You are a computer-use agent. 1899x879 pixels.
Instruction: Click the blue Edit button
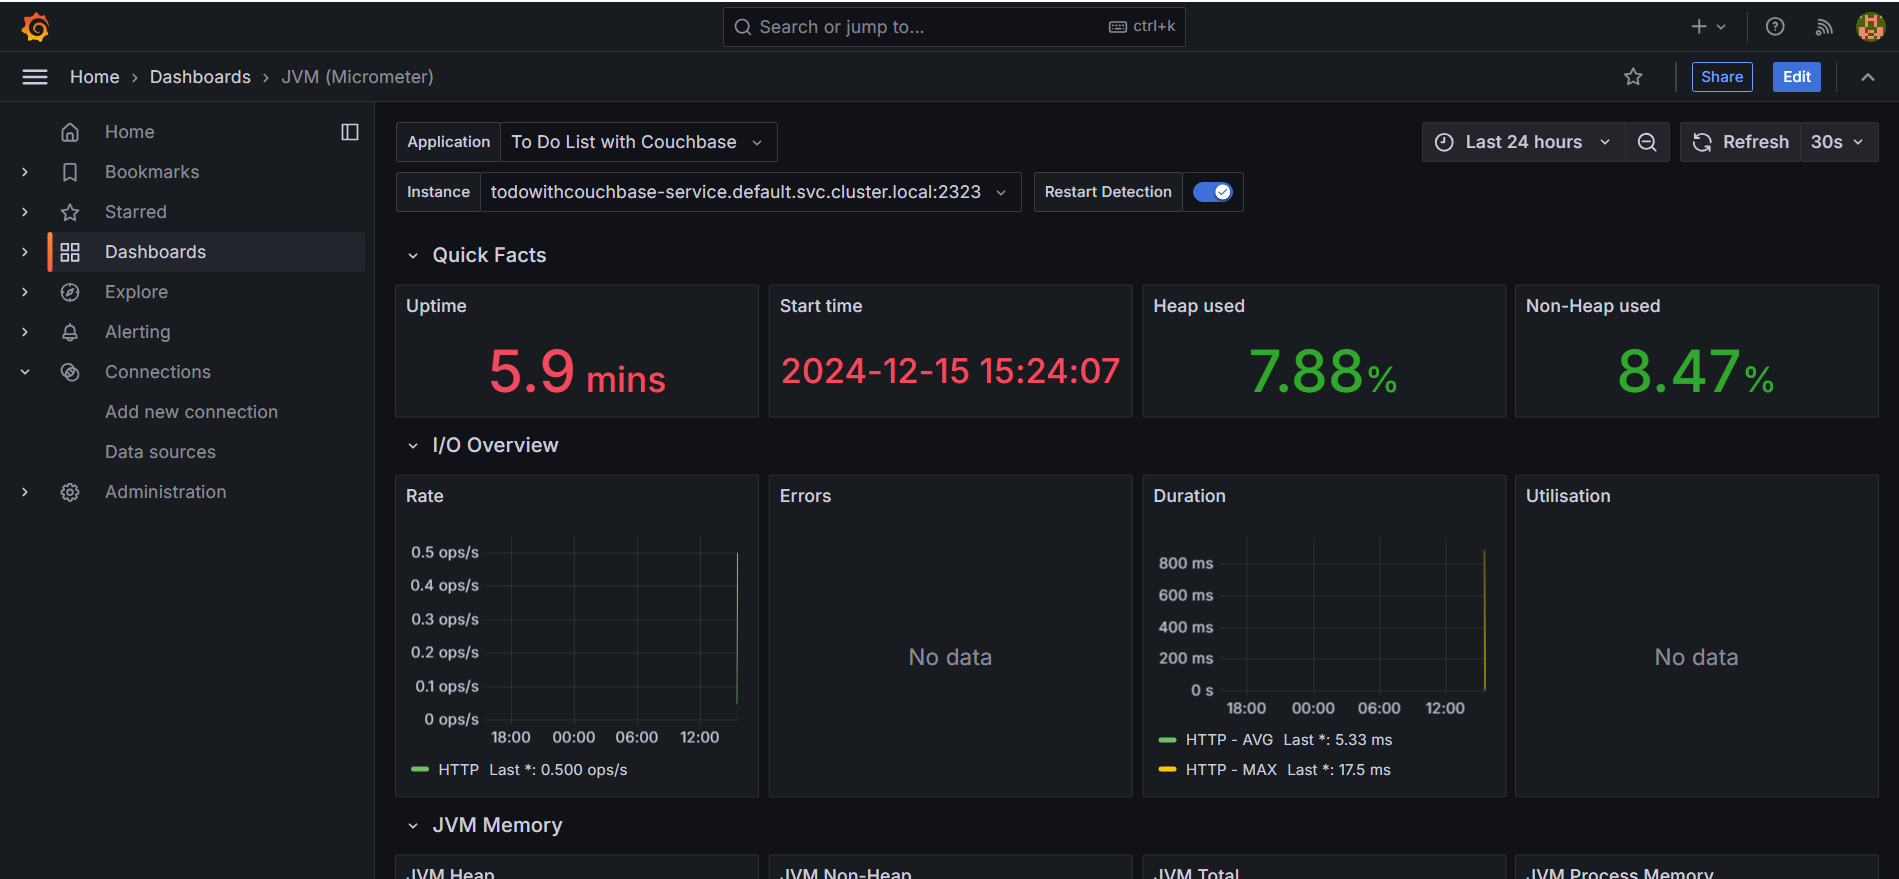click(x=1796, y=77)
